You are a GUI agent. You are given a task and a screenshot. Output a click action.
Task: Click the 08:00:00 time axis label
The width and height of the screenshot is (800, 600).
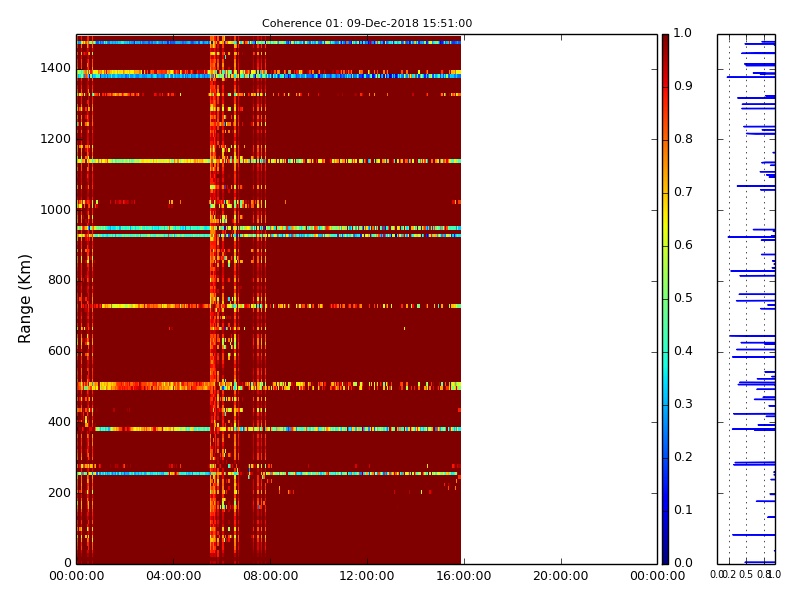270,576
